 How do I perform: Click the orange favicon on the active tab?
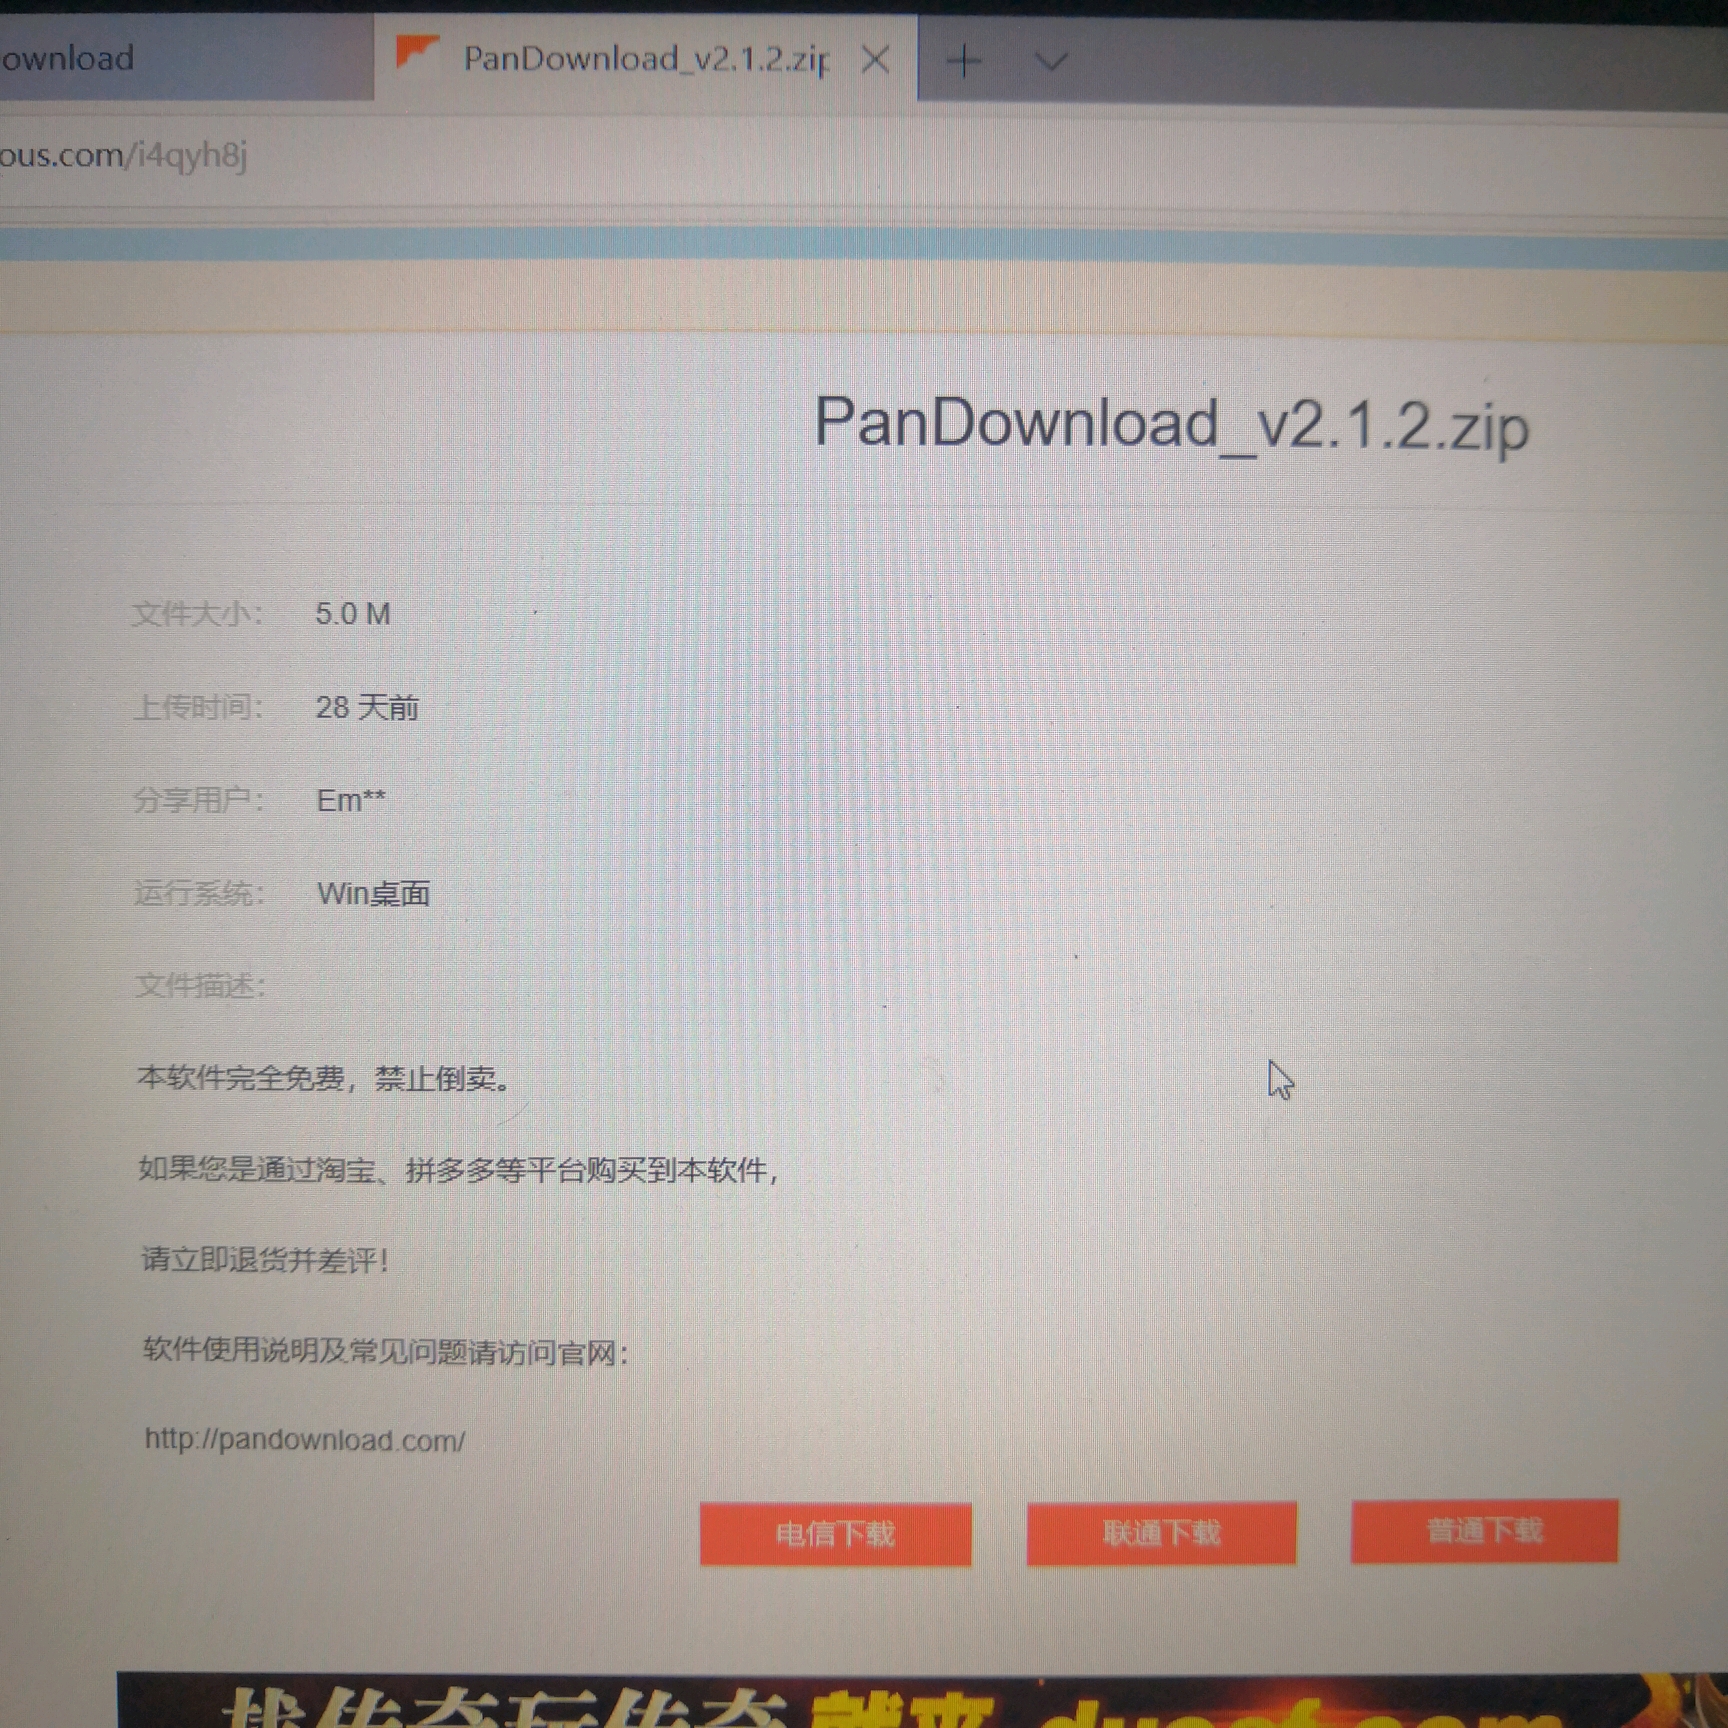[416, 52]
